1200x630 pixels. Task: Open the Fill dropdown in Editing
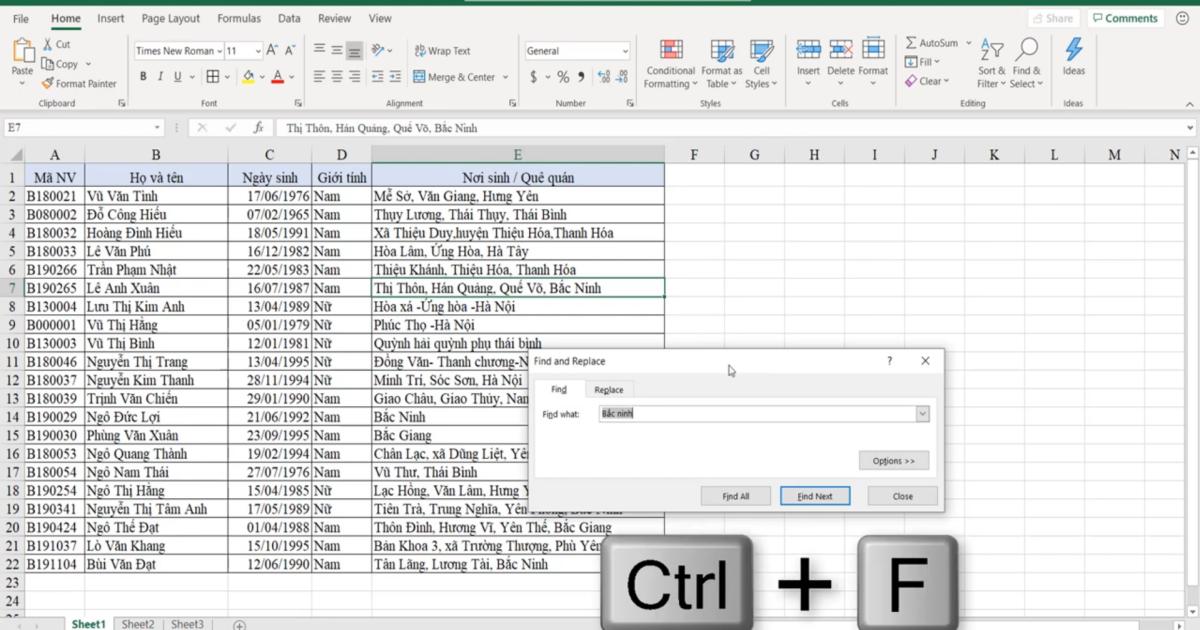point(922,62)
